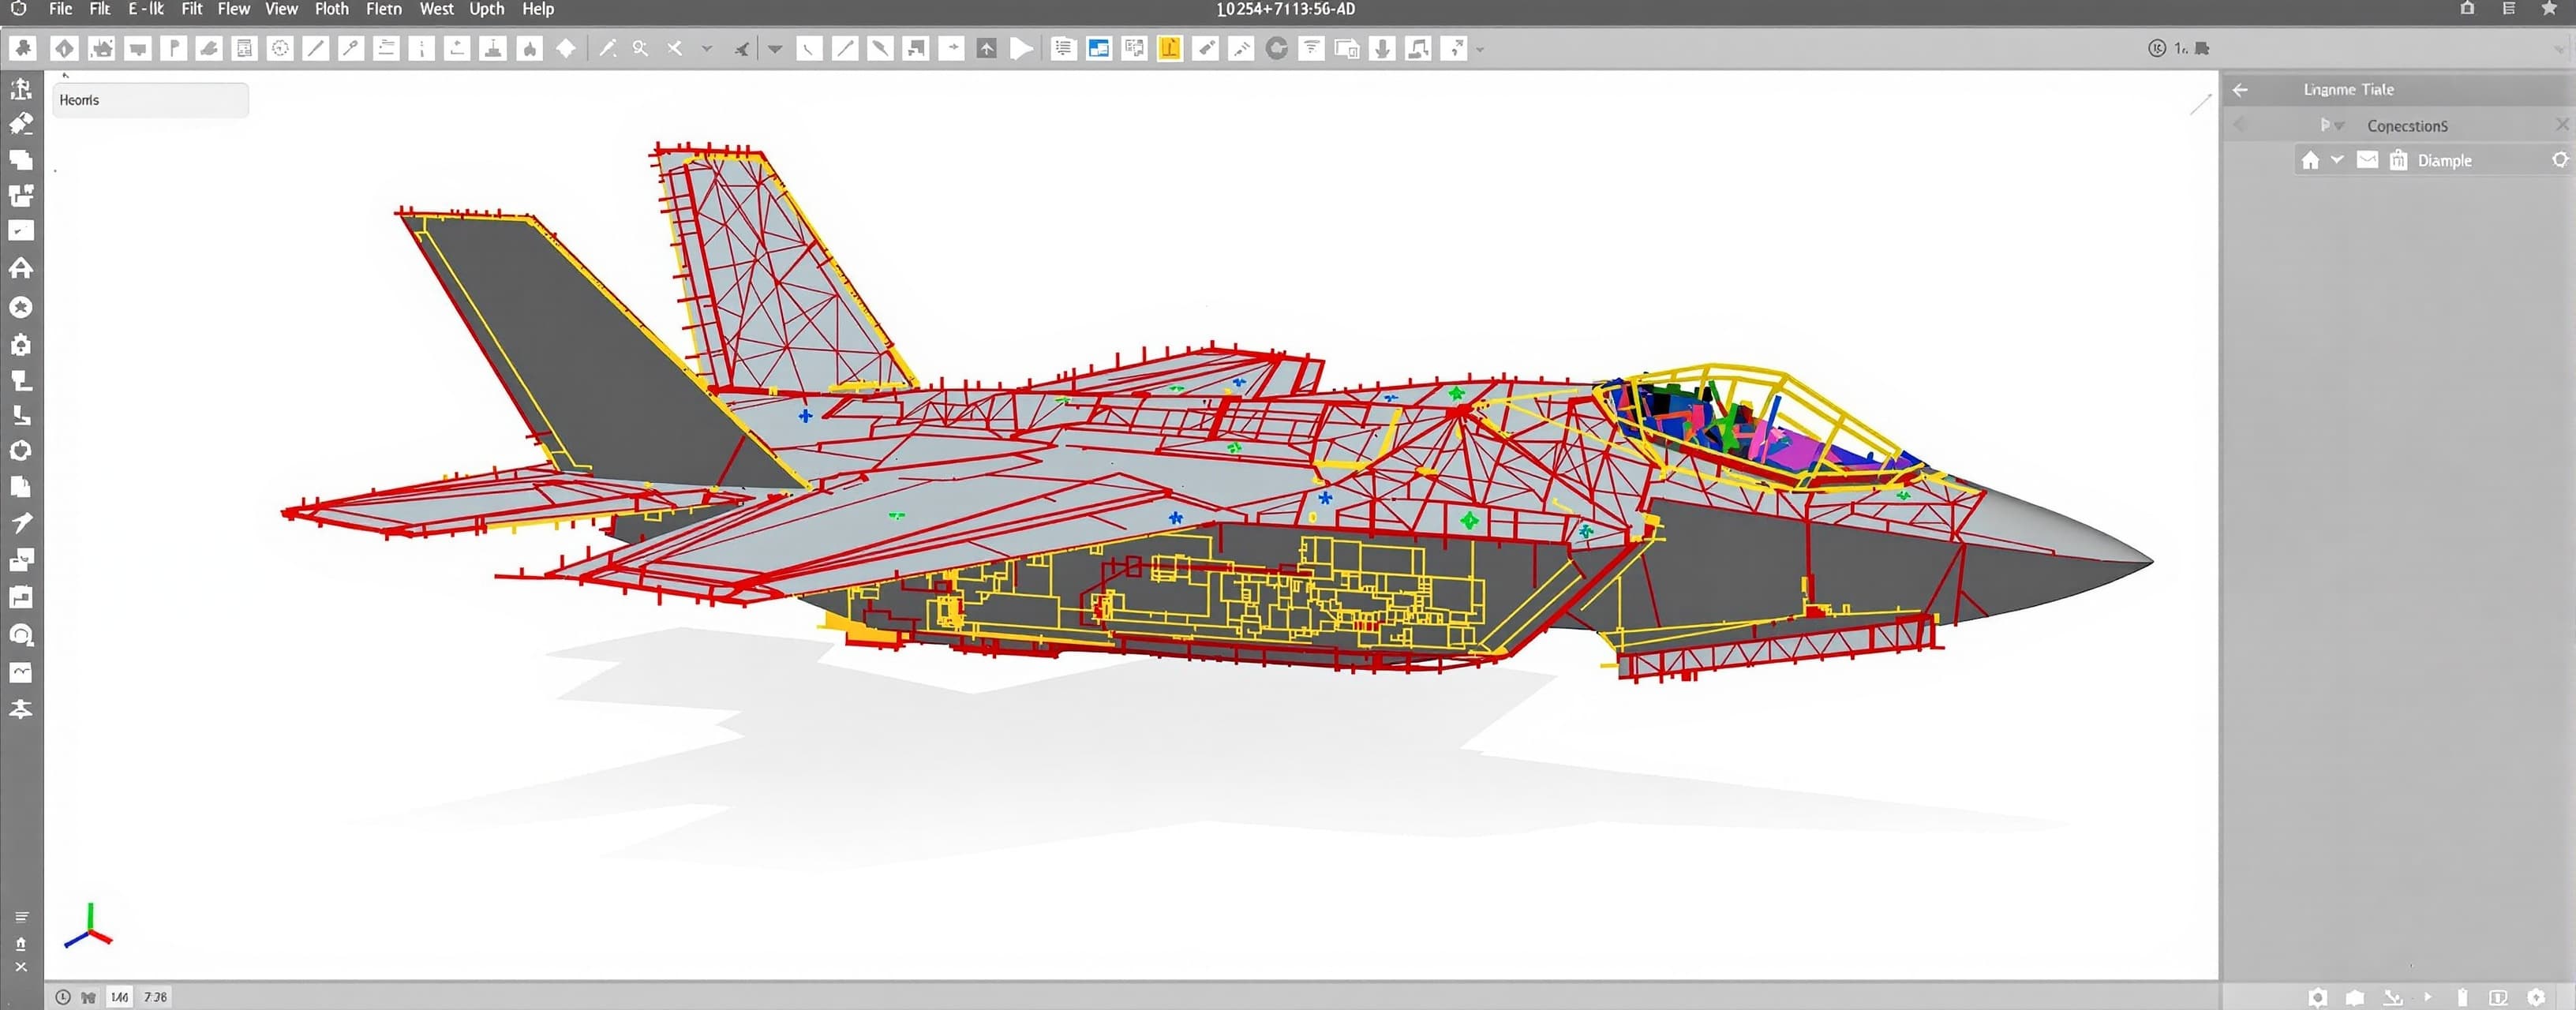Image resolution: width=2576 pixels, height=1010 pixels.
Task: Click the house icon in the top toolbar
Action: (x=101, y=48)
